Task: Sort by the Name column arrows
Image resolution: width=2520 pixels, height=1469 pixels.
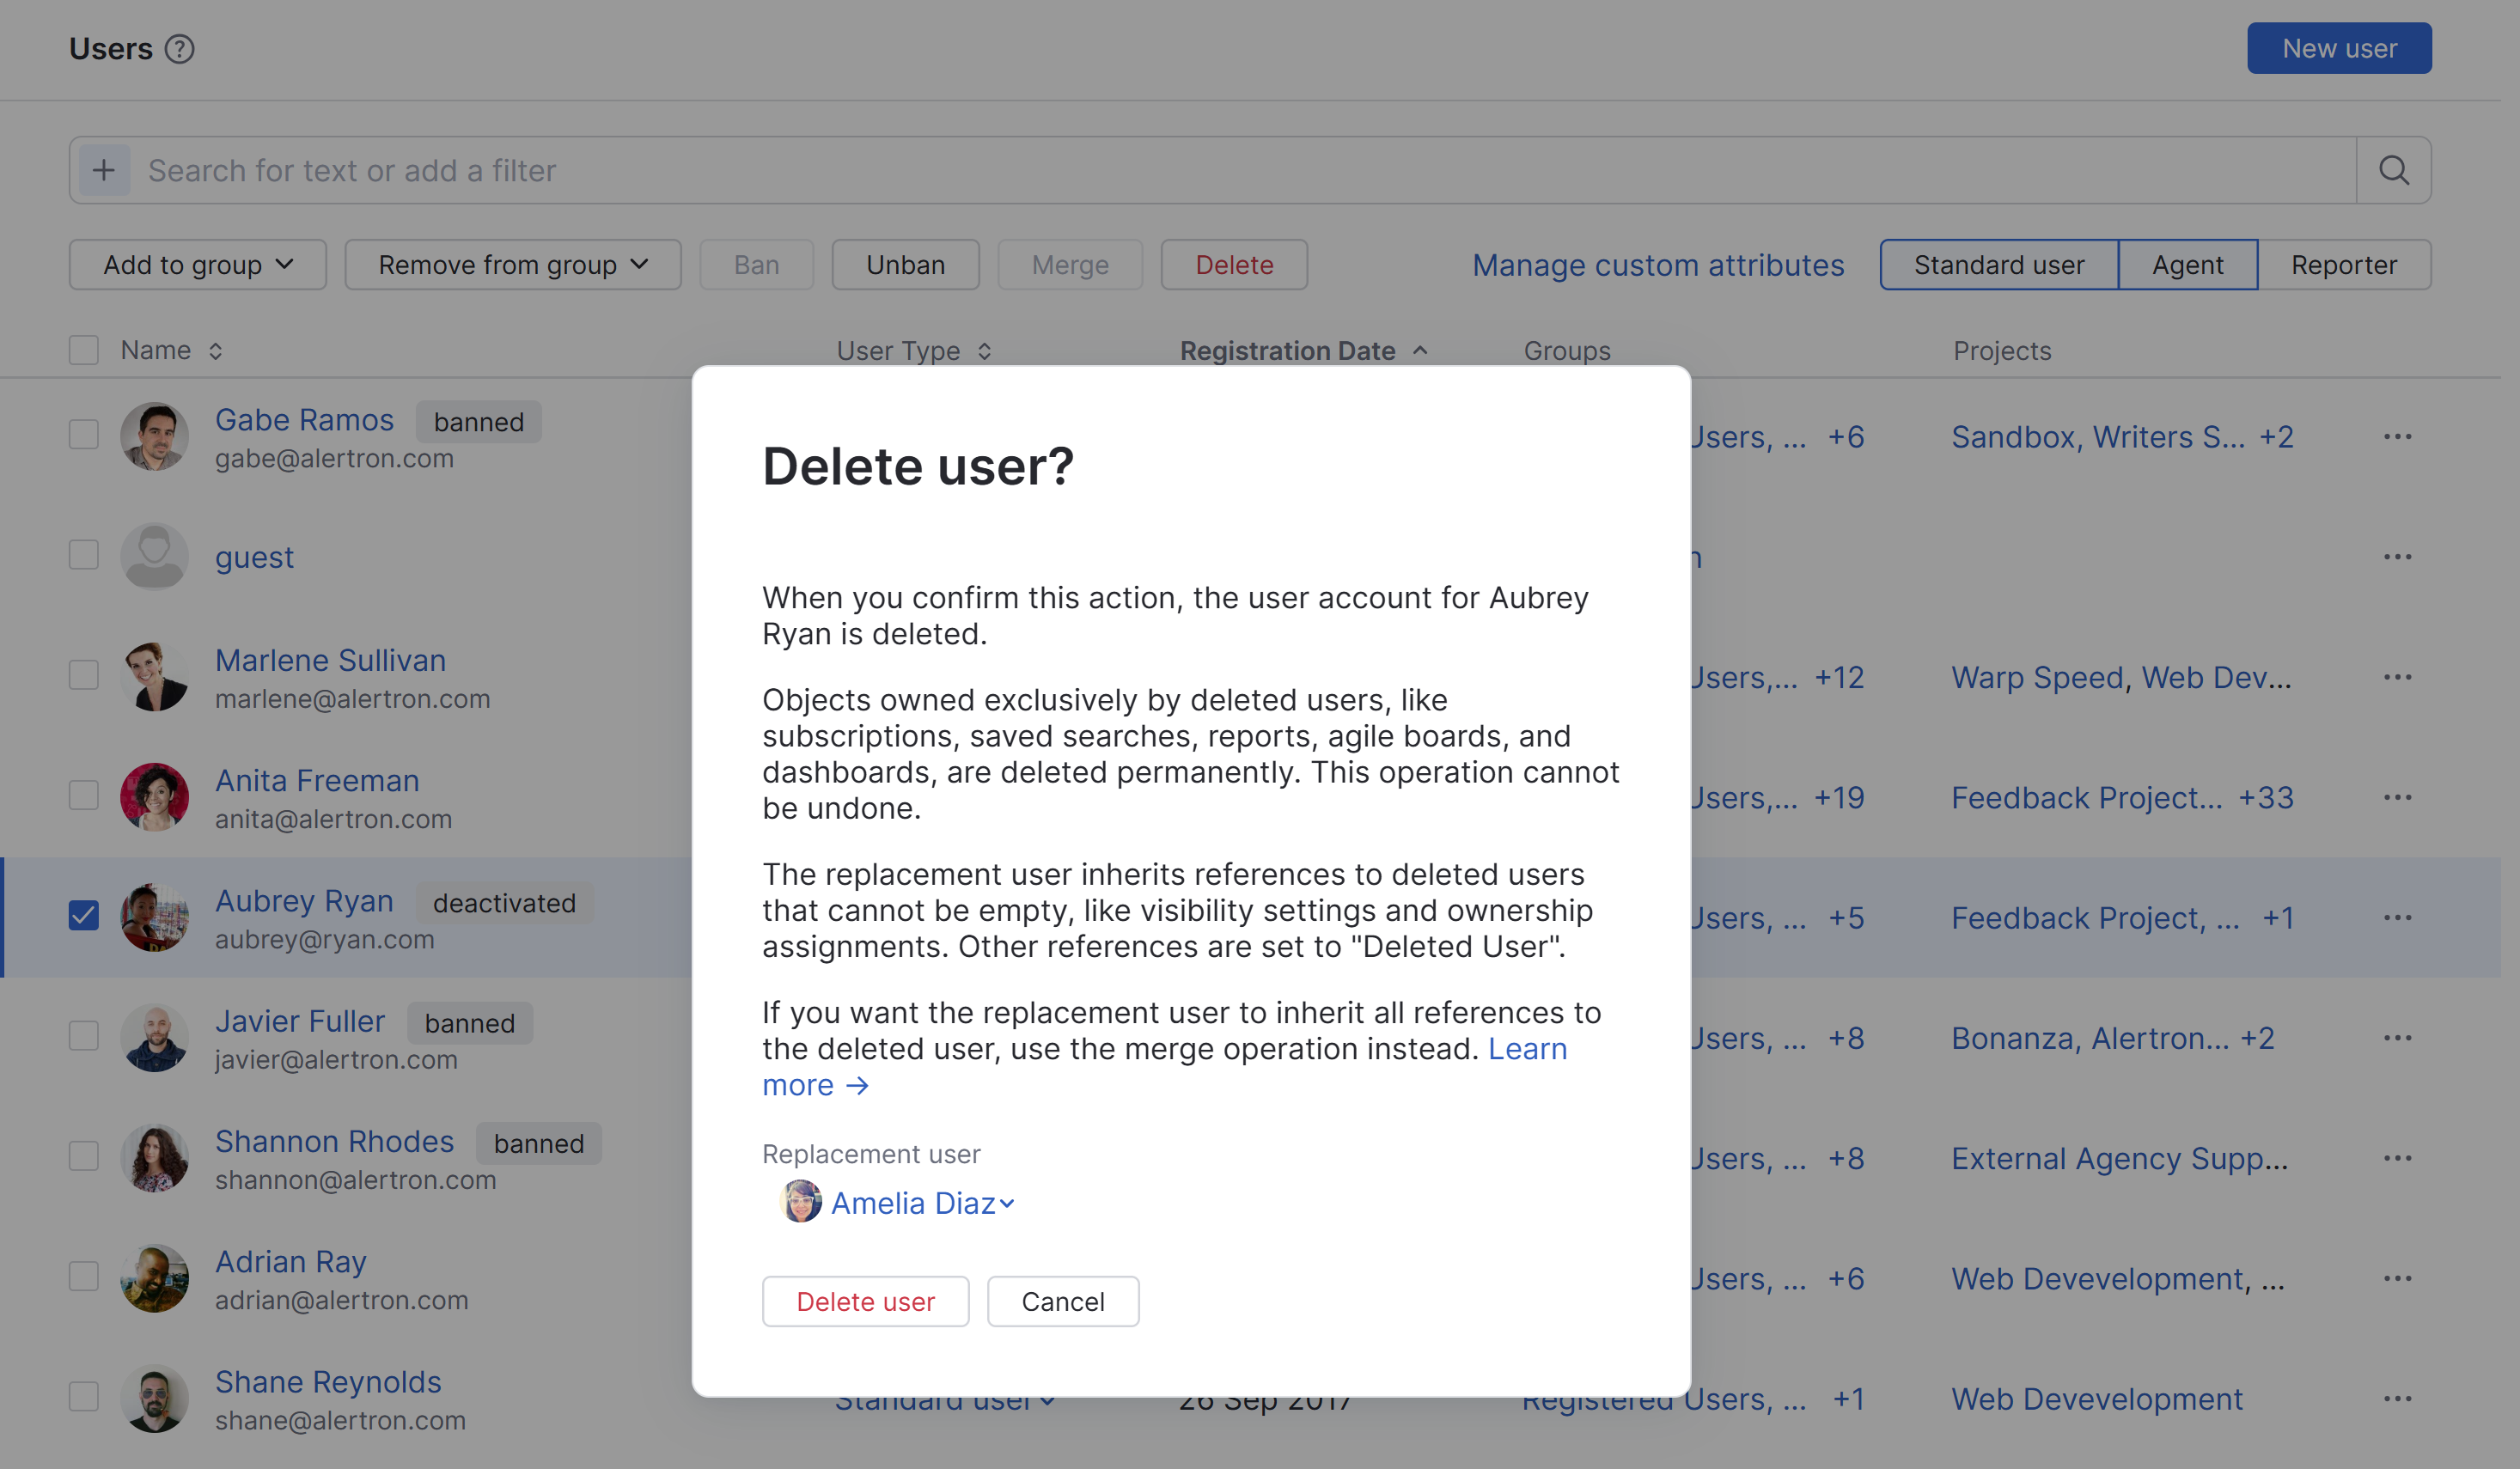Action: point(215,351)
